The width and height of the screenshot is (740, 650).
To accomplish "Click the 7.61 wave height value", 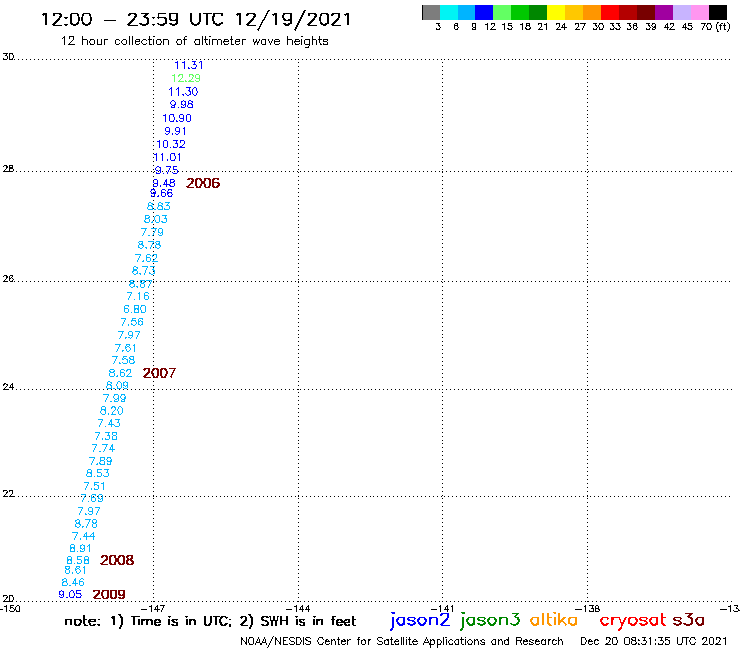I will tap(126, 348).
